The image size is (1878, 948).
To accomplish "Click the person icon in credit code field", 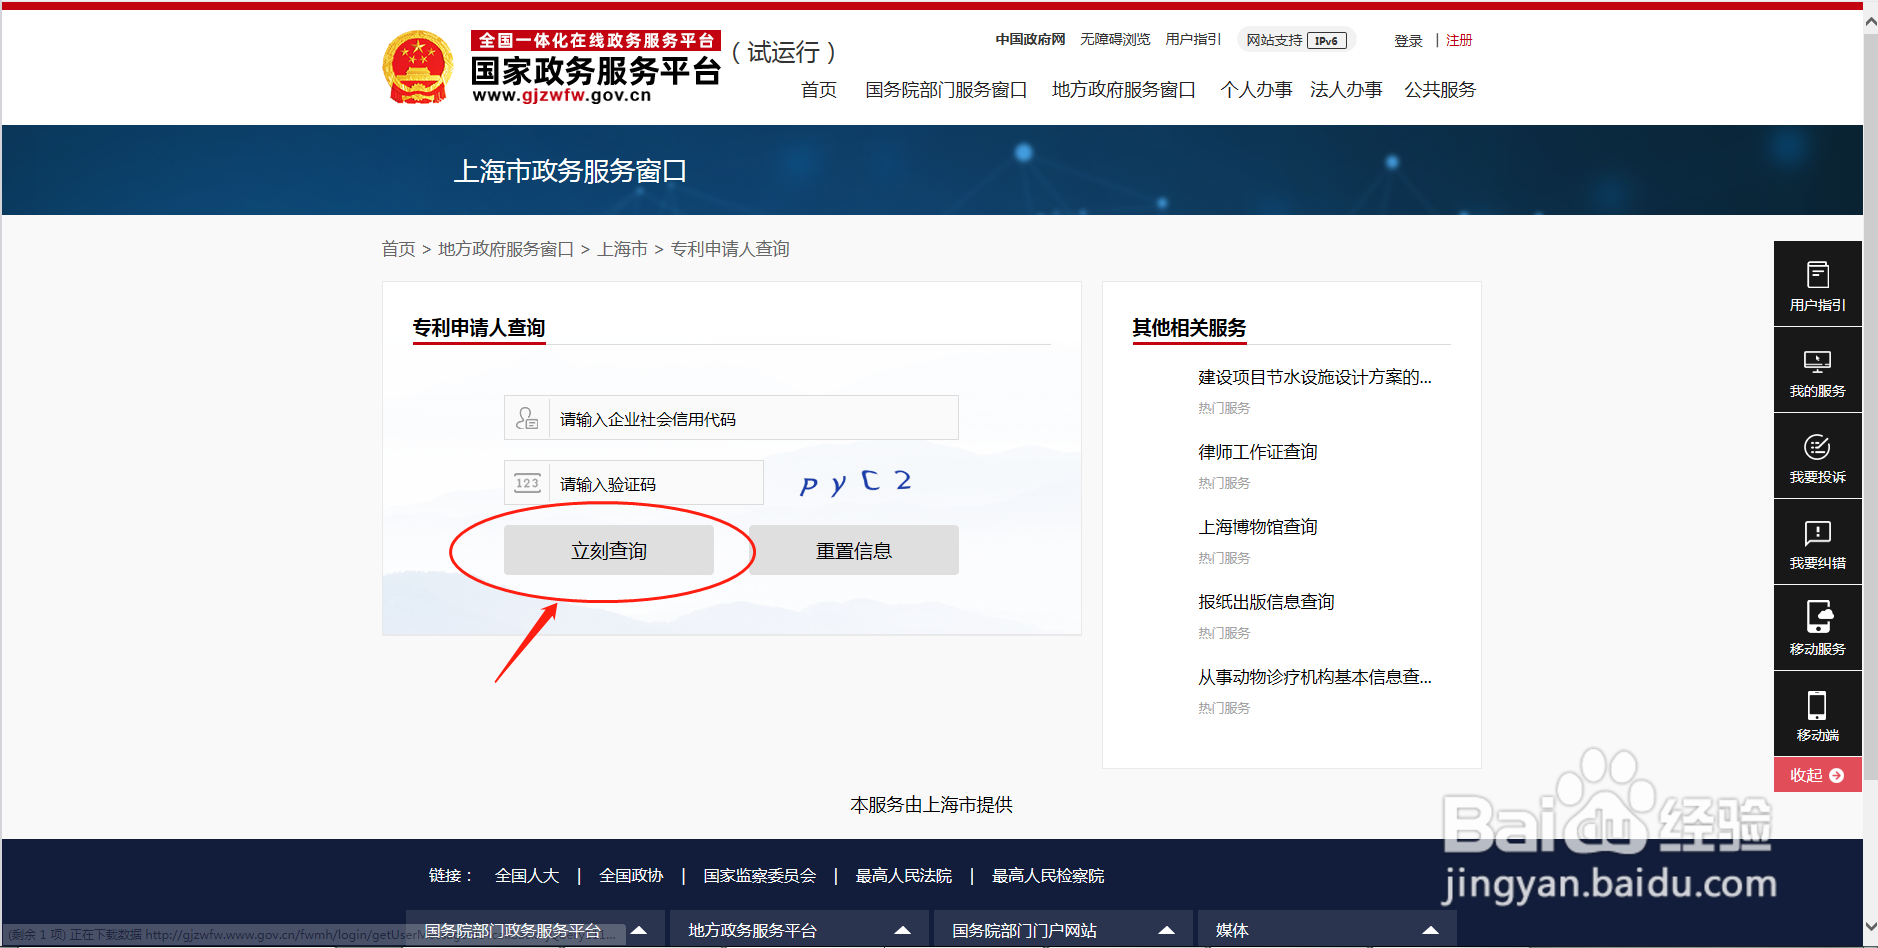I will 527,417.
